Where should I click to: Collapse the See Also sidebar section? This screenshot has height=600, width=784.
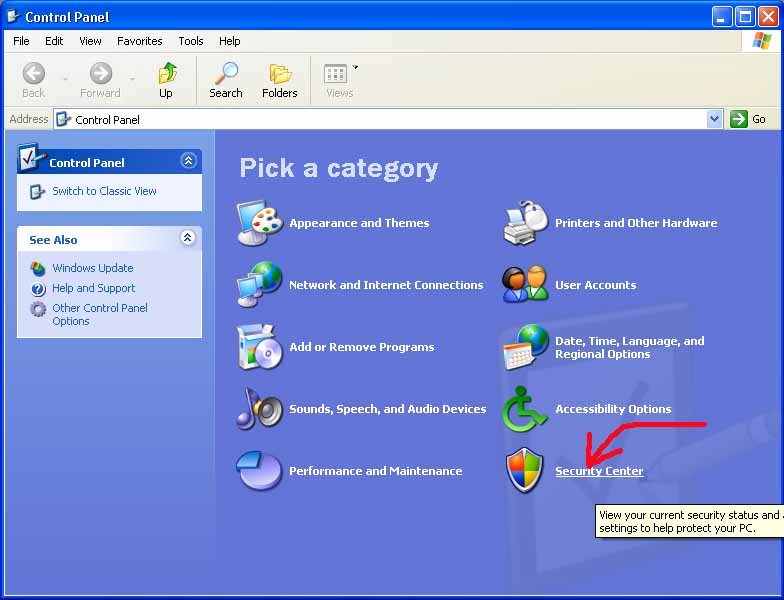click(187, 238)
